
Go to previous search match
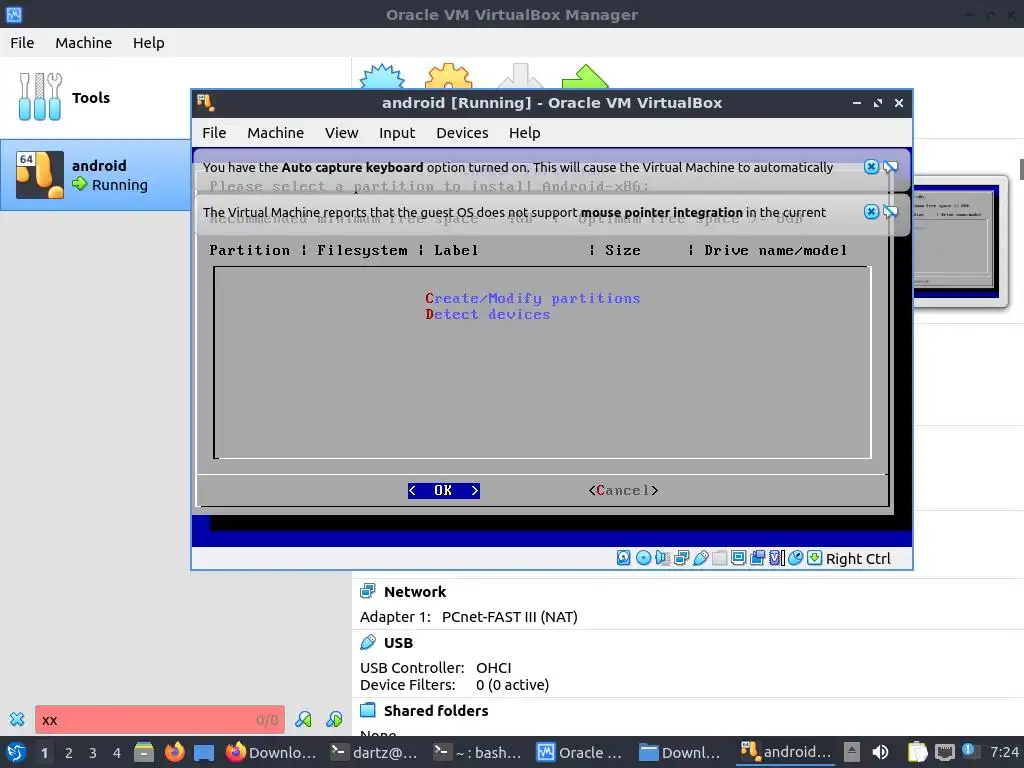tap(303, 720)
